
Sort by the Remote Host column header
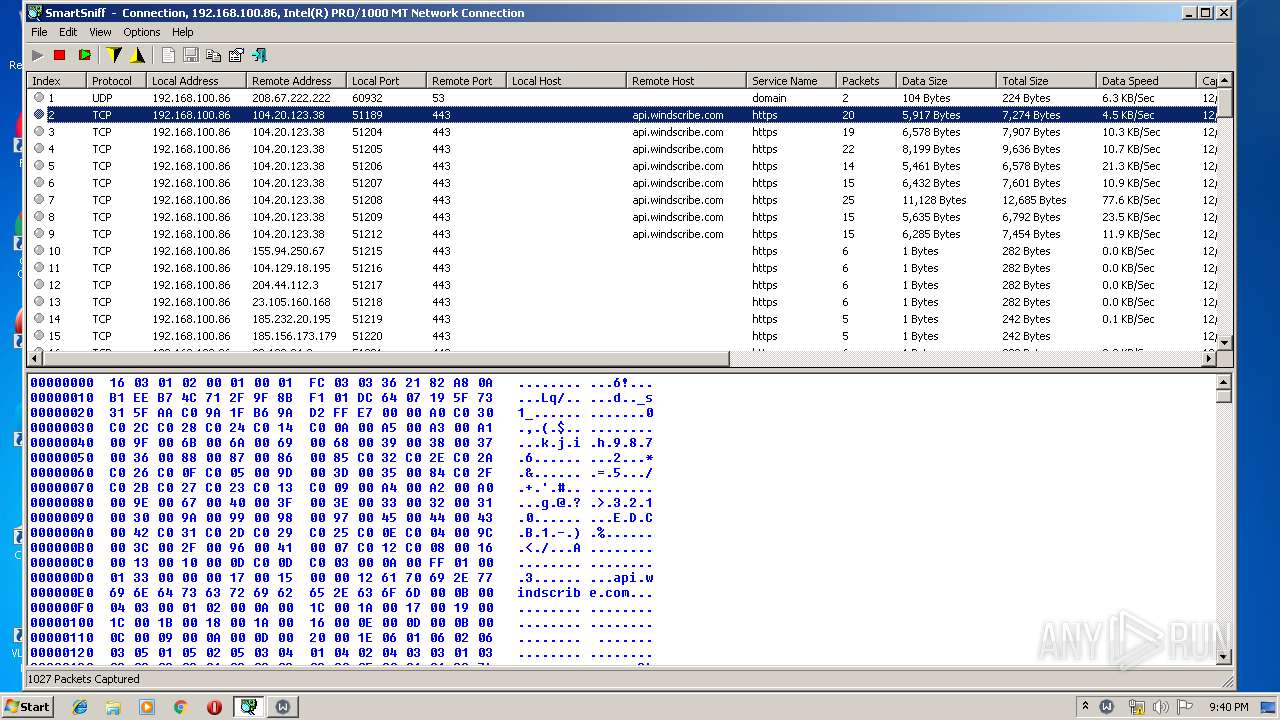(686, 81)
